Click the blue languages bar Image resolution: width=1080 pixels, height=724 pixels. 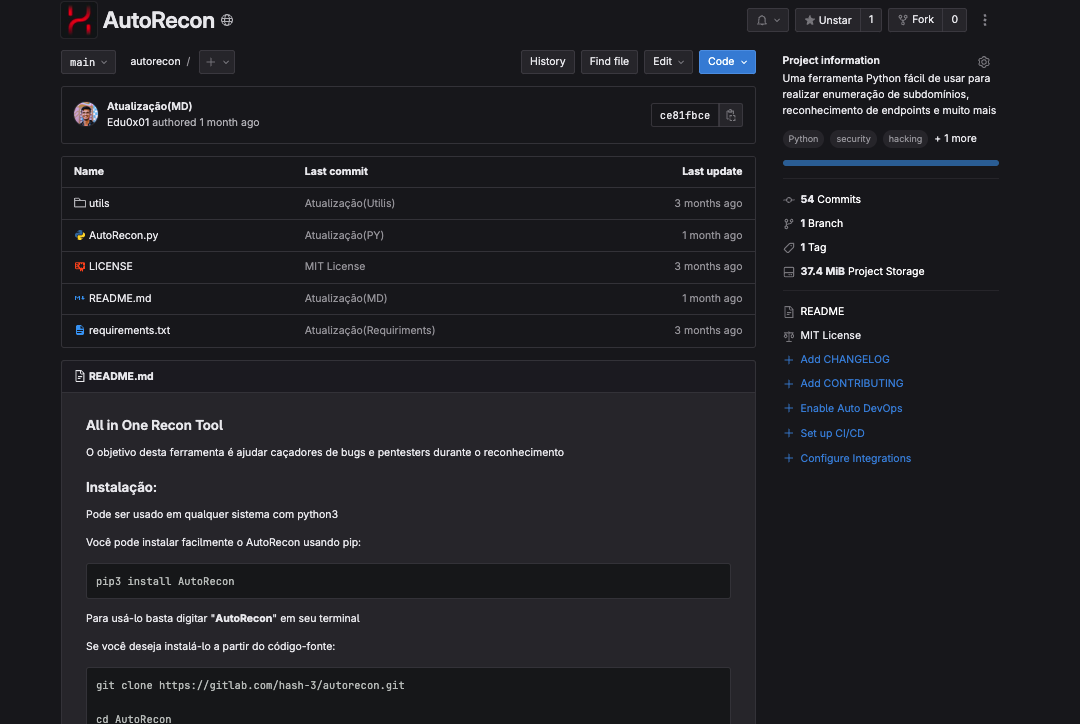890,162
